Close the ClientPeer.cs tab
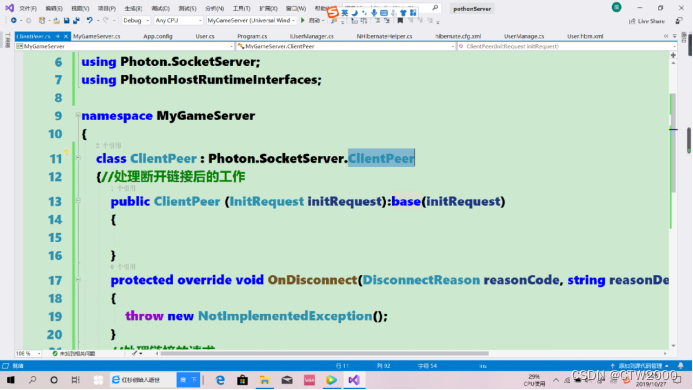 (x=66, y=36)
